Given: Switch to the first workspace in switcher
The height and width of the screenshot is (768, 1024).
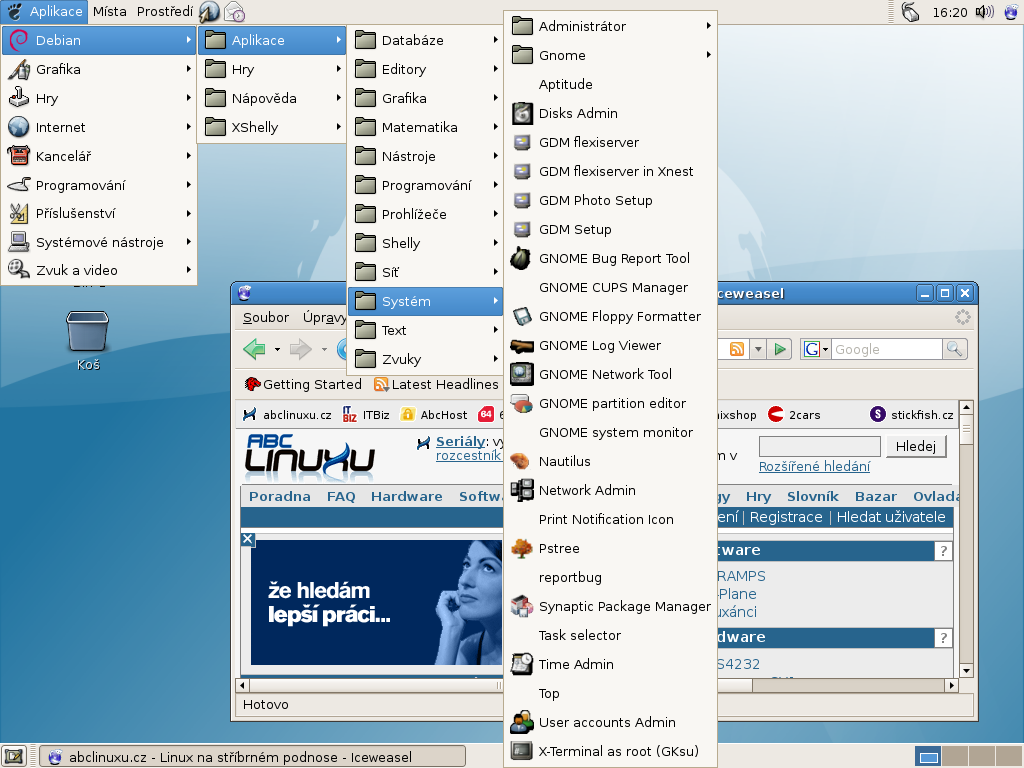Looking at the screenshot, I should tap(928, 757).
